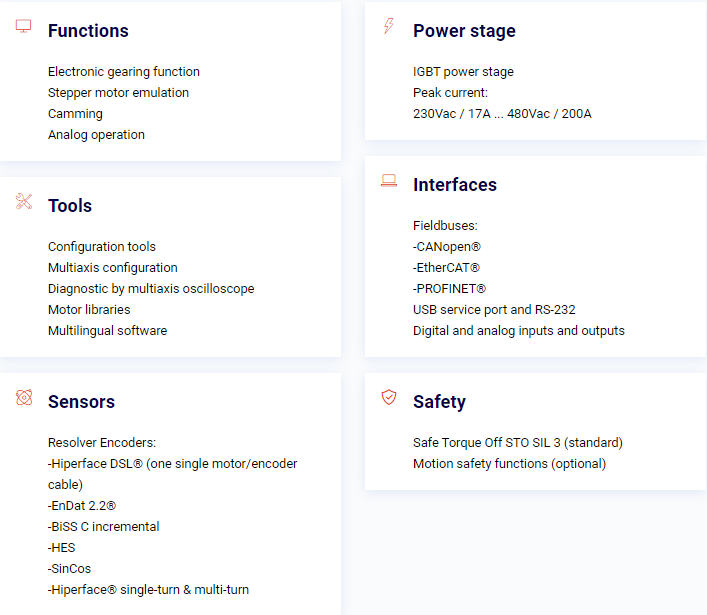Click the Multiaxis configuration line
This screenshot has height=615, width=707.
pyautogui.click(x=113, y=268)
